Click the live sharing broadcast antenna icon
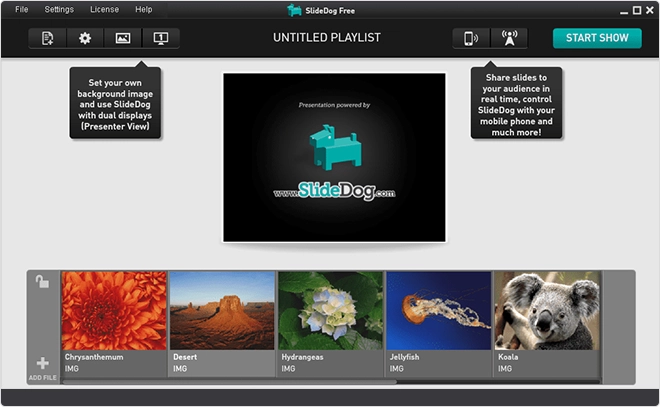 click(x=509, y=38)
